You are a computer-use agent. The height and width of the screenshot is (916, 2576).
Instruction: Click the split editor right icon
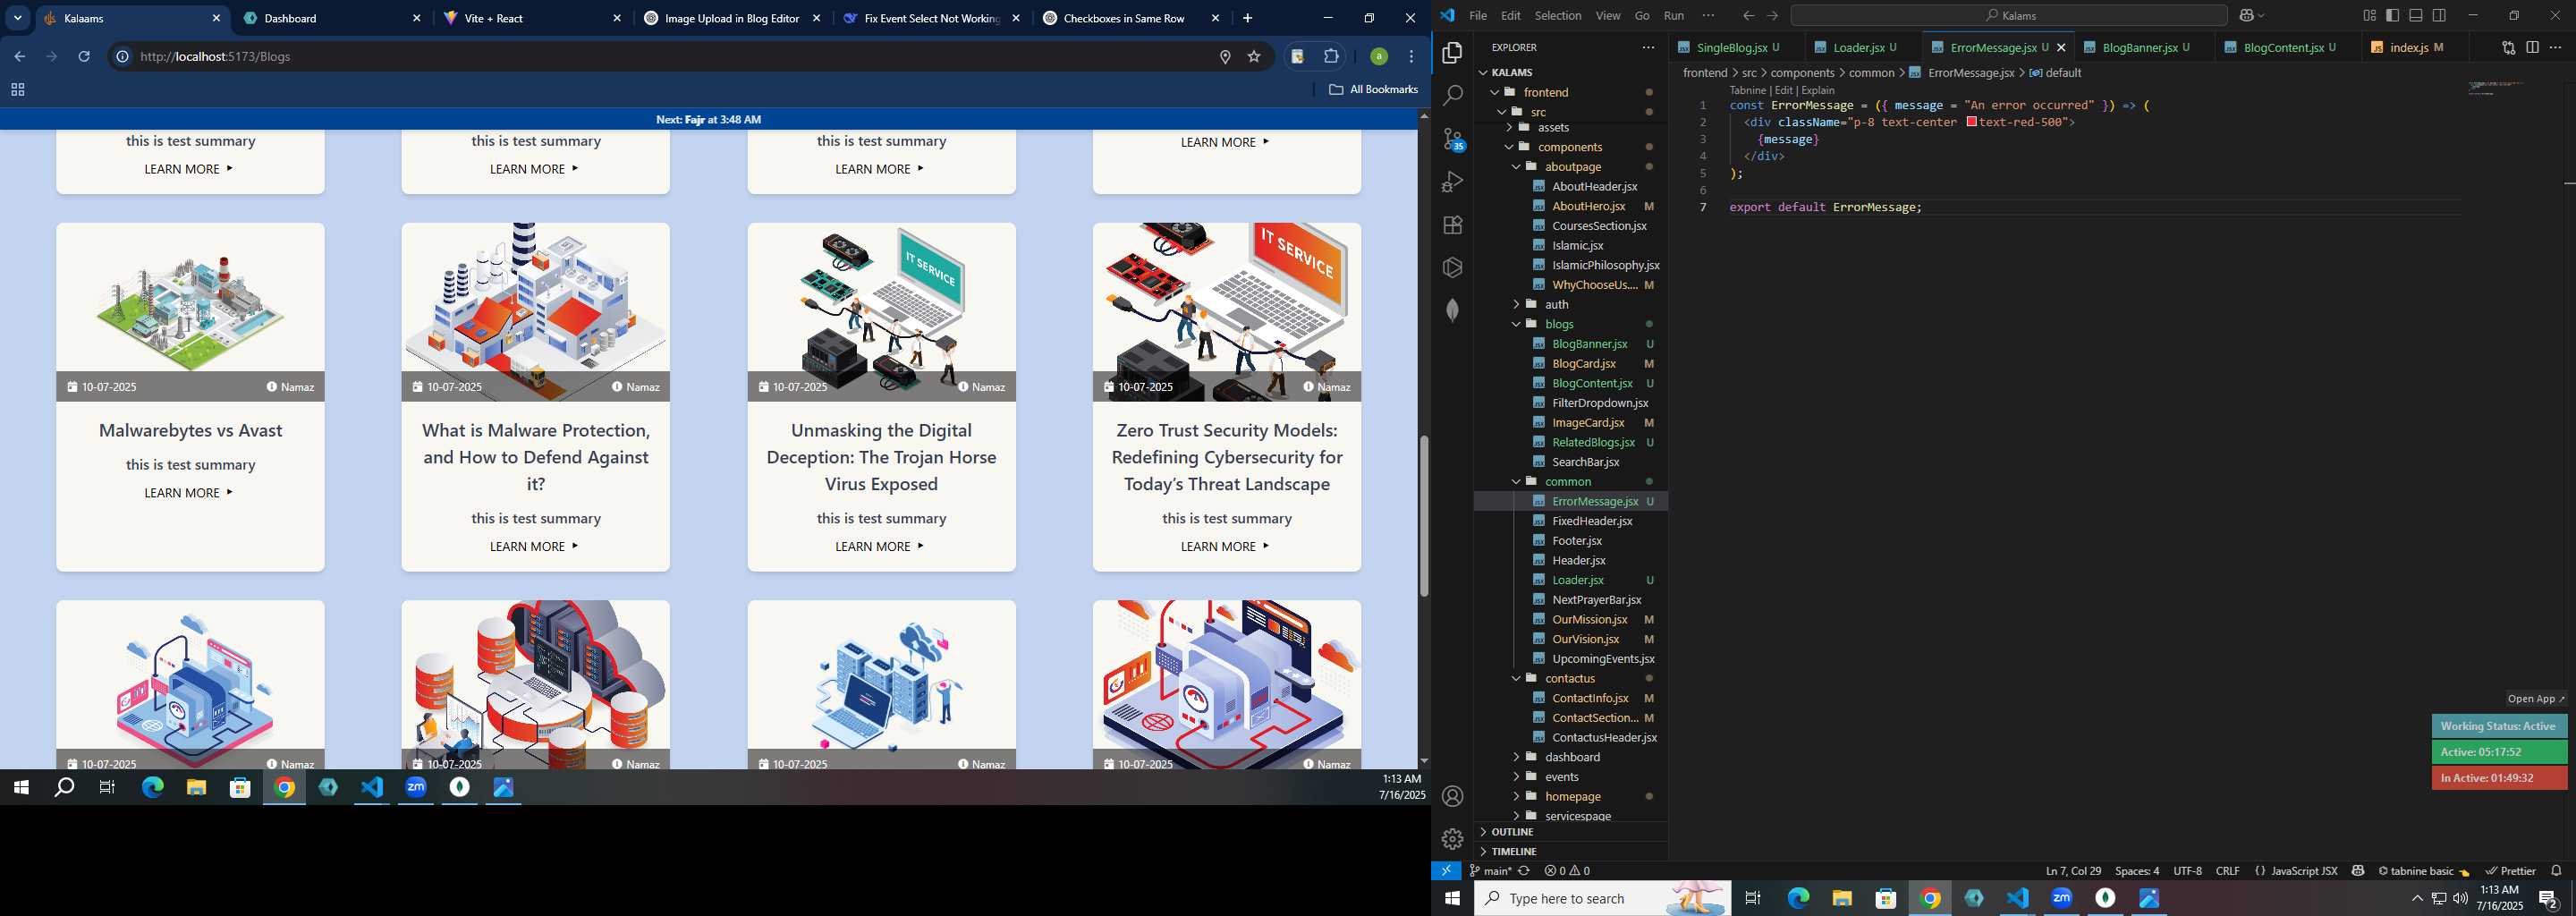point(2532,47)
